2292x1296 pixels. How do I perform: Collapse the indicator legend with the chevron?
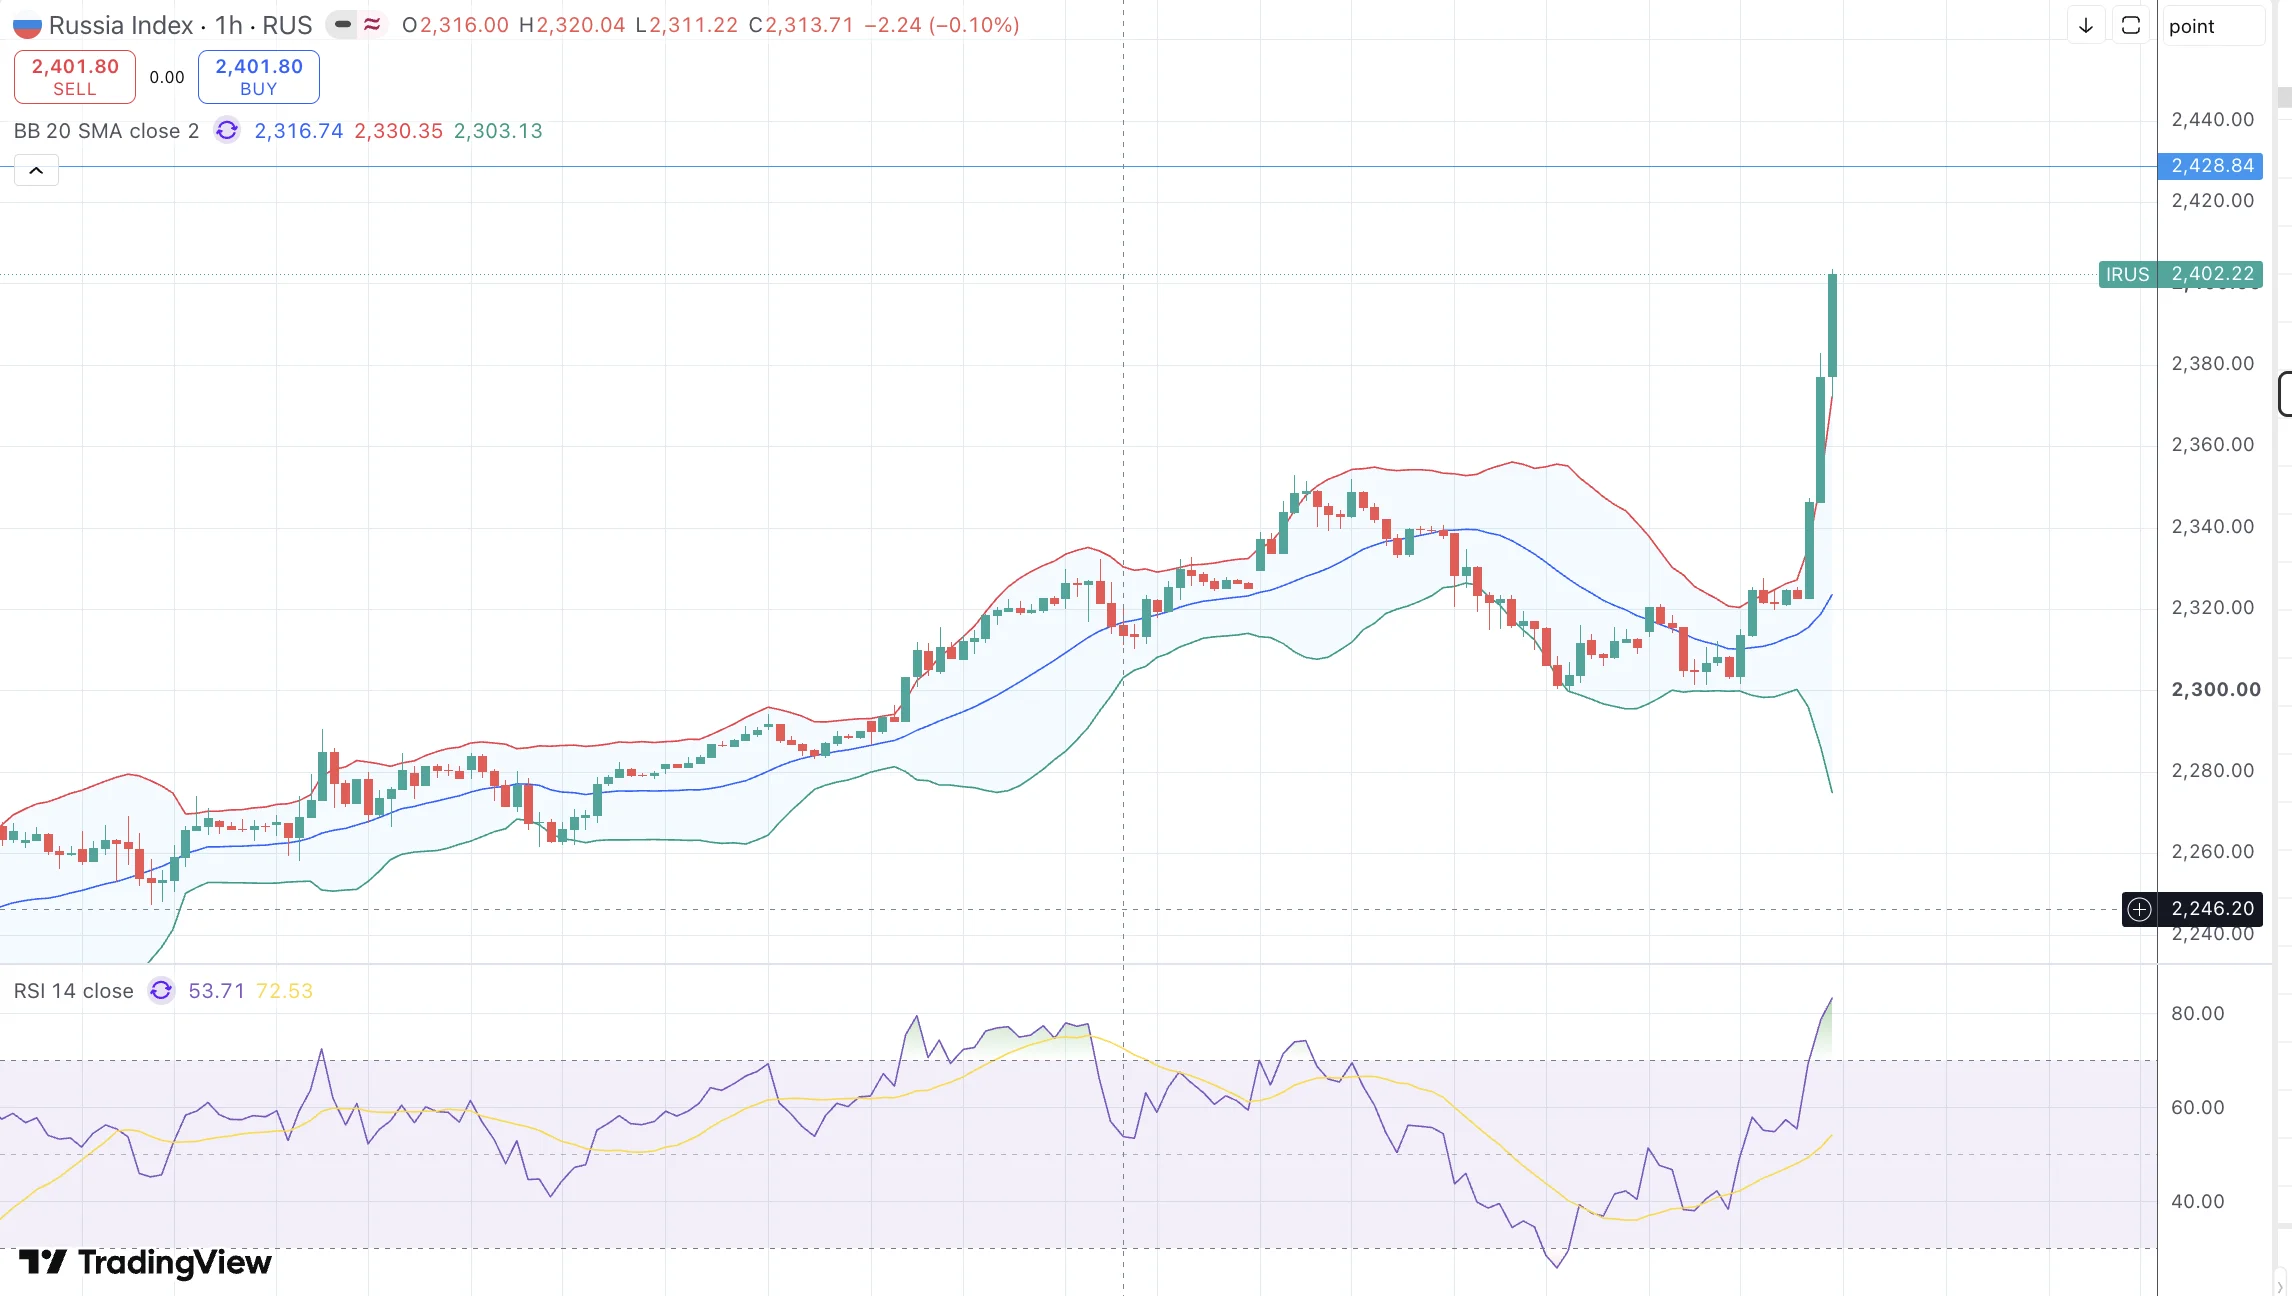tap(36, 171)
